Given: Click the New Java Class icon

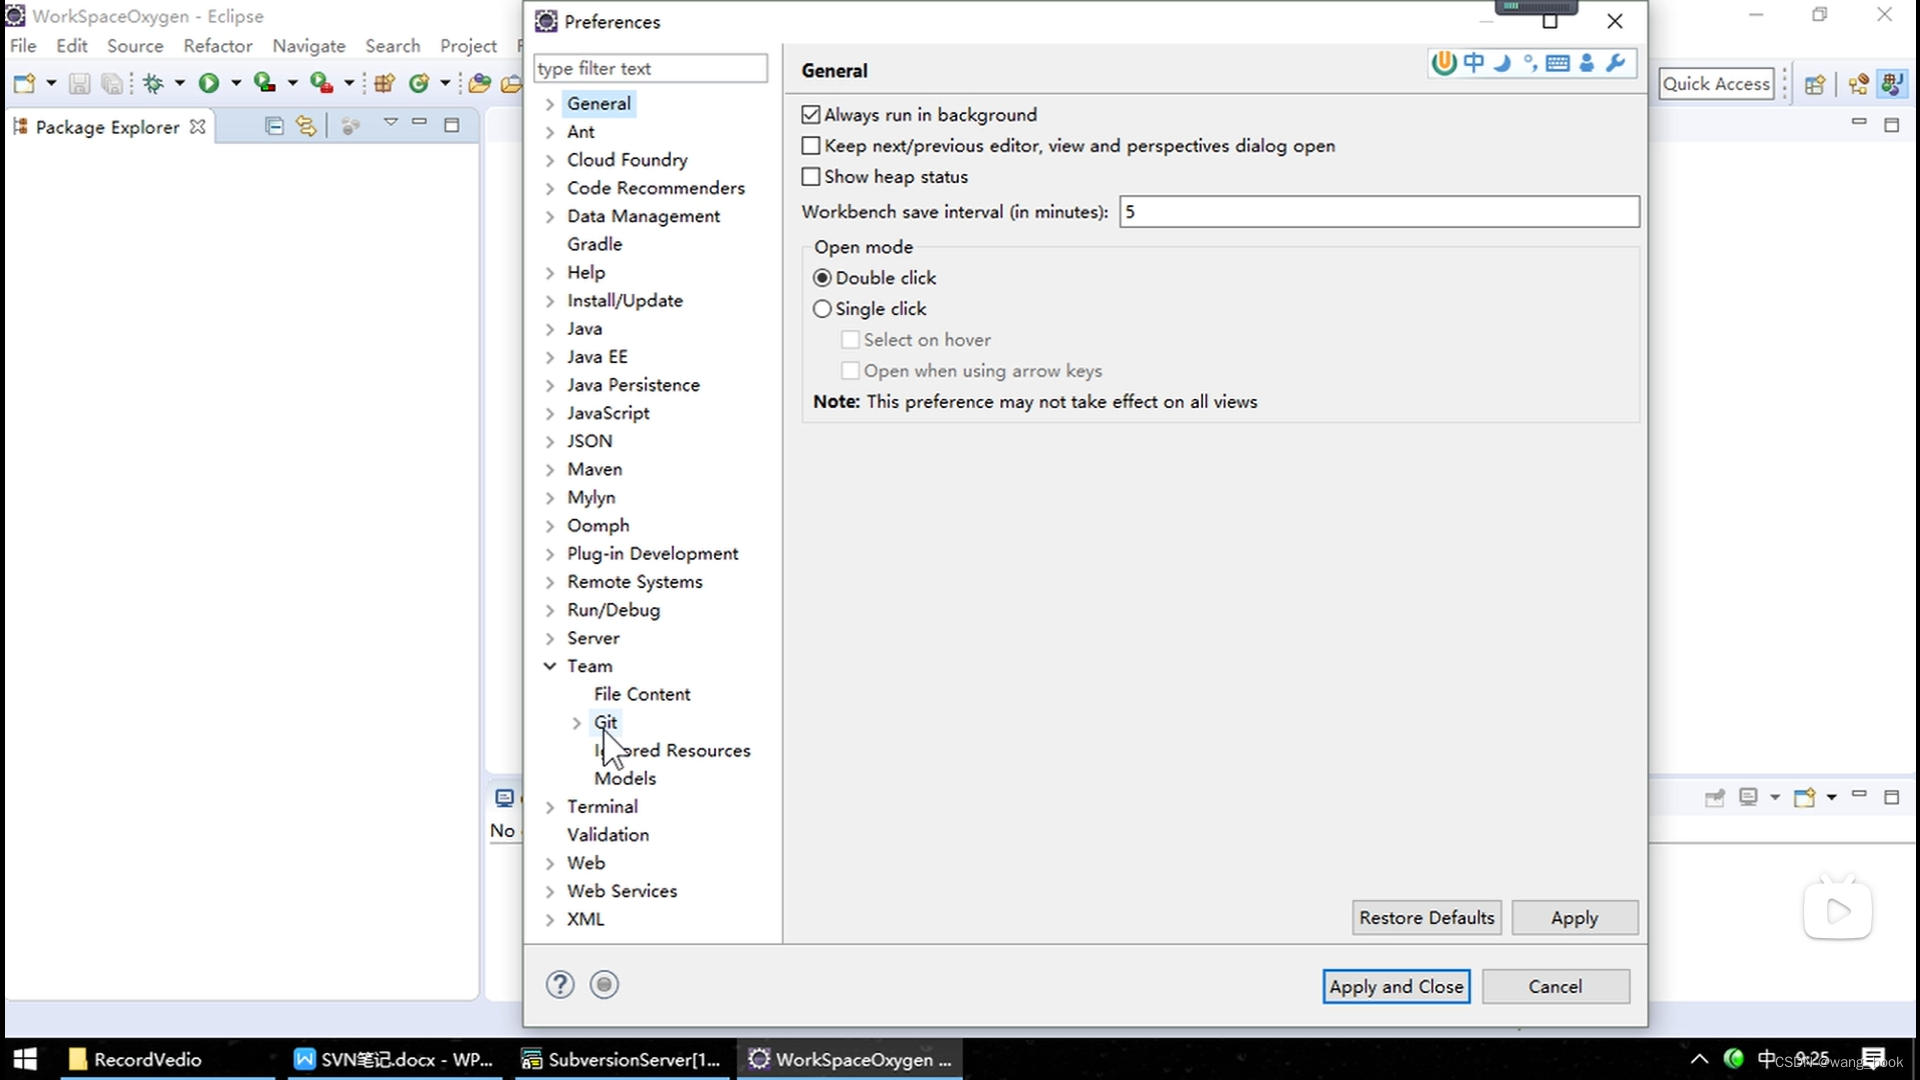Looking at the screenshot, I should click(x=419, y=84).
